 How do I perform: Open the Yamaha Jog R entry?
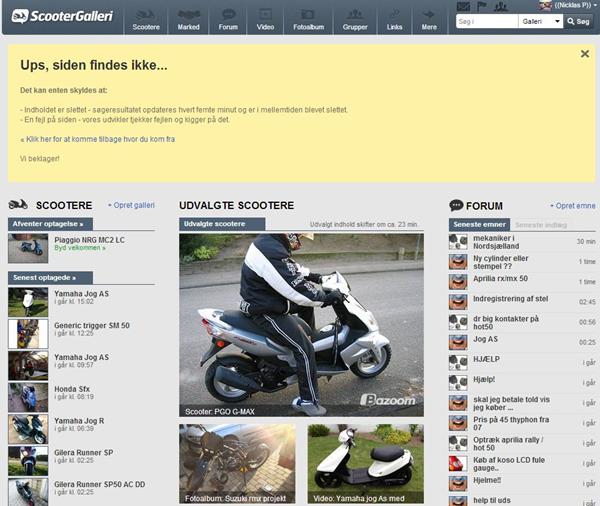(79, 421)
